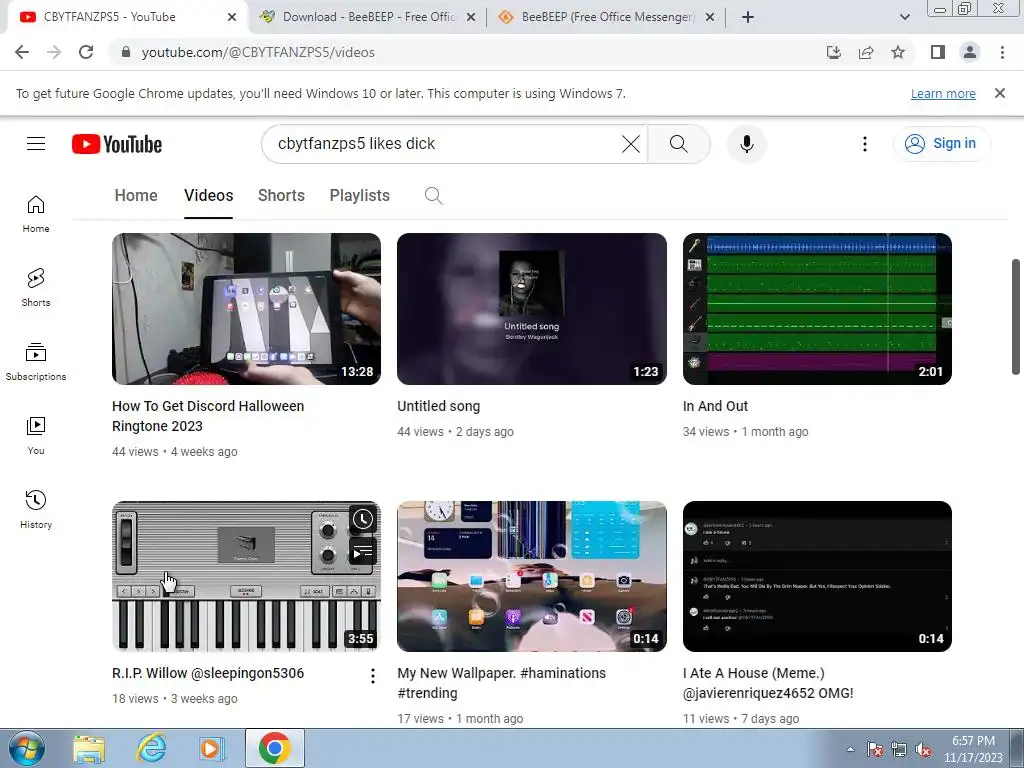Screen dimensions: 1024x768
Task: Switch to channel Home tab
Action: click(136, 195)
